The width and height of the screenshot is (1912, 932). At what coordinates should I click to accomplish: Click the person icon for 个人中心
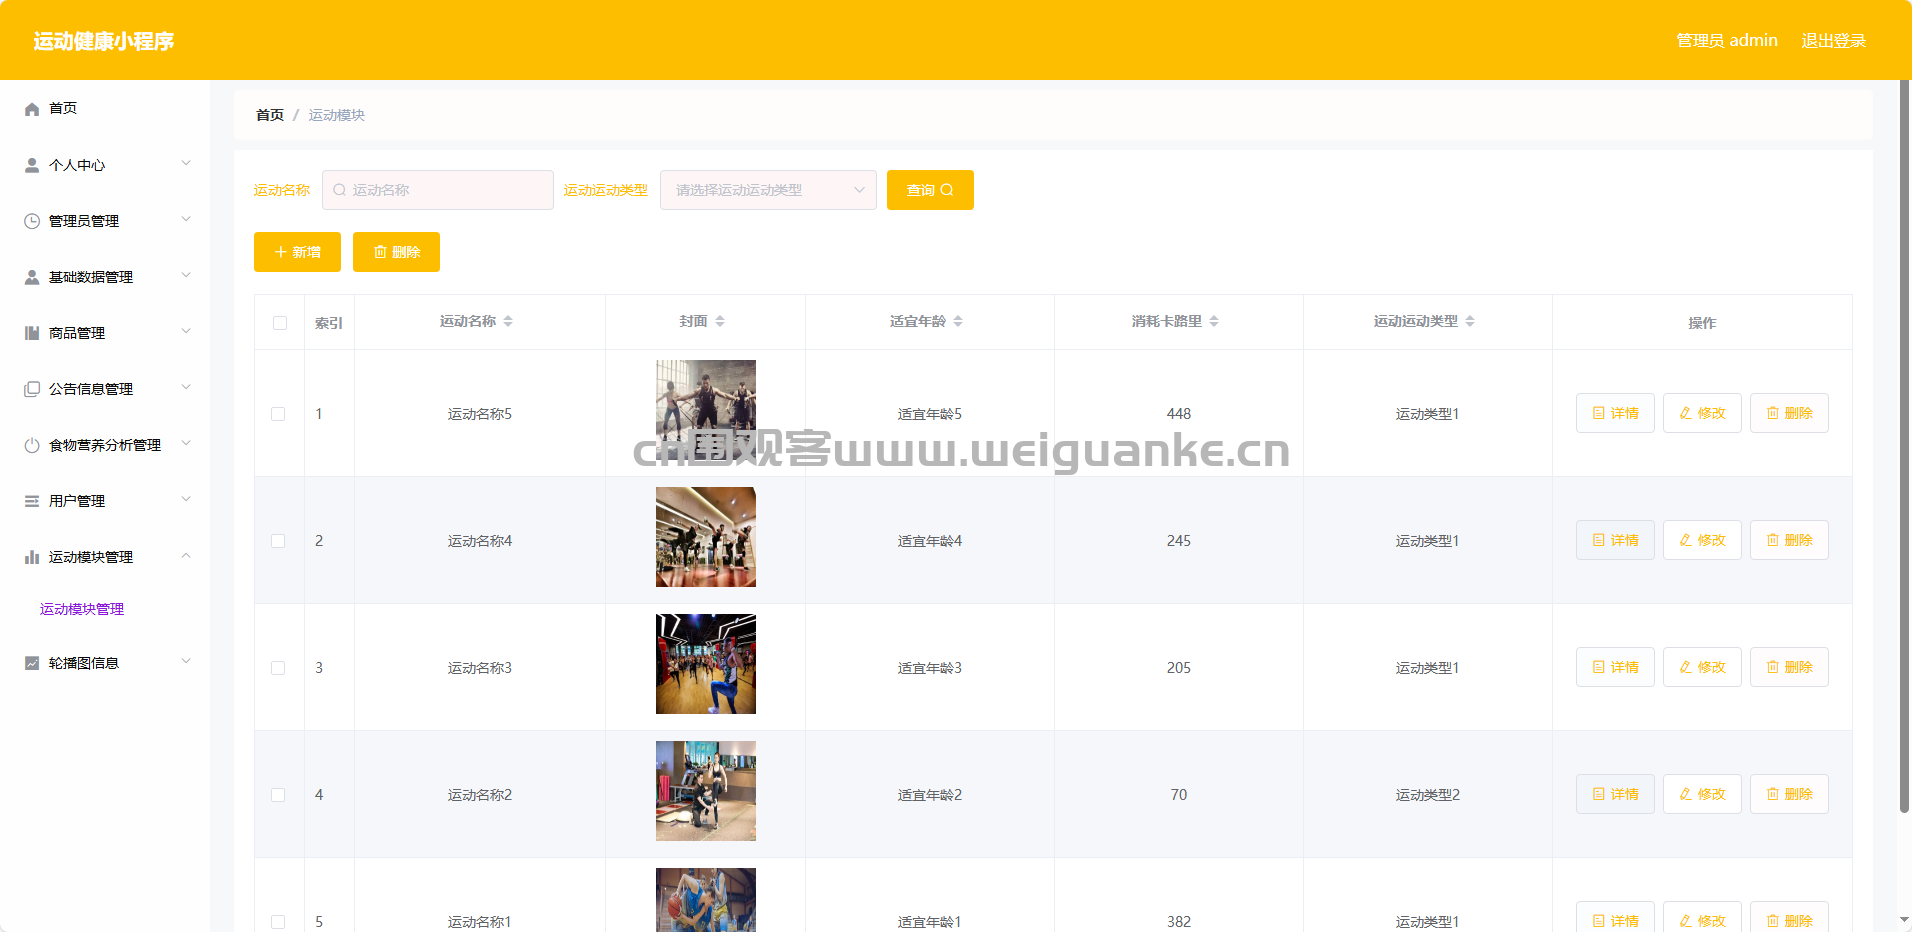pyautogui.click(x=32, y=165)
